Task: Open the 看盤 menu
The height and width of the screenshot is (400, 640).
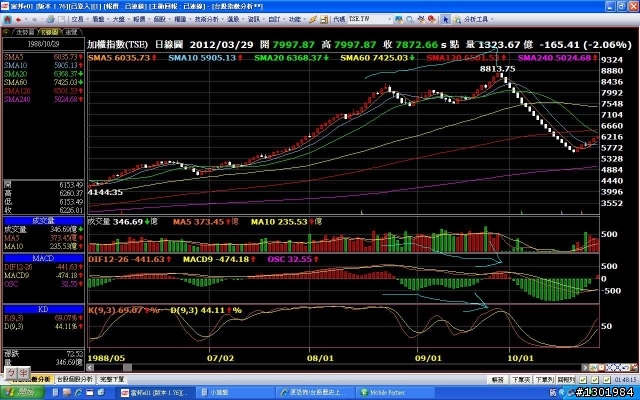Action: [98, 19]
